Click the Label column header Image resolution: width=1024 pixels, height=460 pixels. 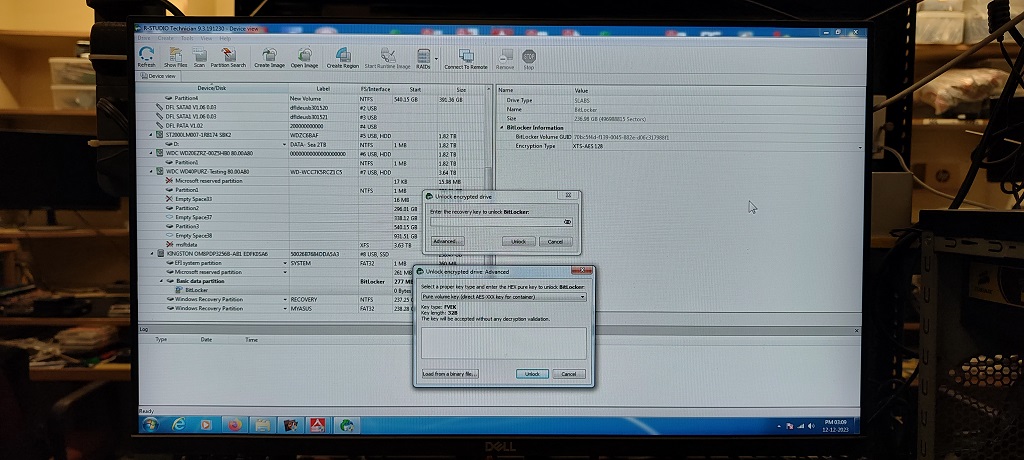[323, 89]
